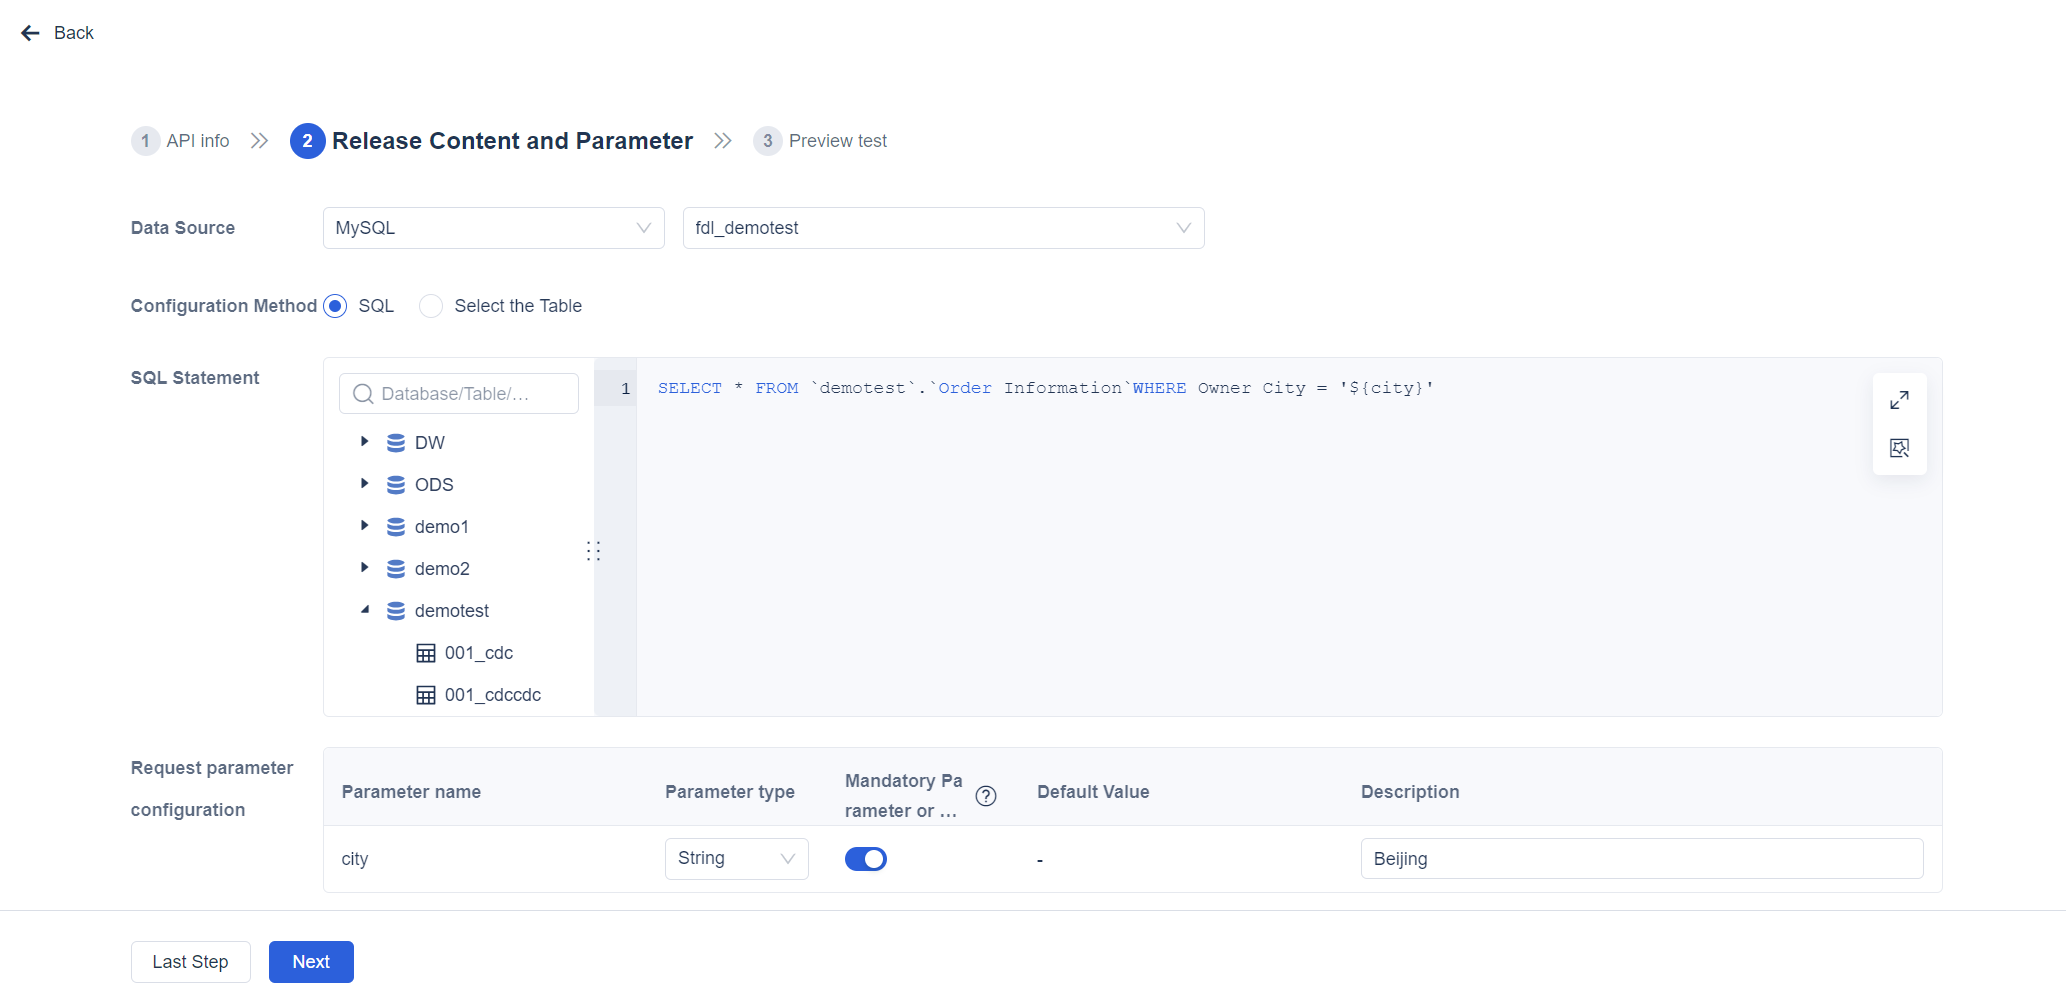The height and width of the screenshot is (997, 2066).
Task: Click the demo2 database icon
Action: (x=396, y=569)
